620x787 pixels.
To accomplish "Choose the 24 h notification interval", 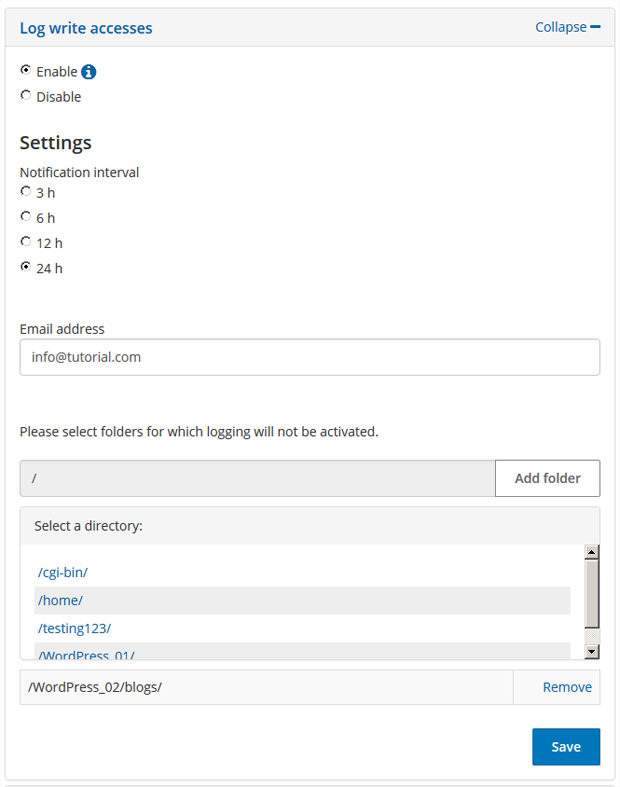I will pyautogui.click(x=26, y=267).
